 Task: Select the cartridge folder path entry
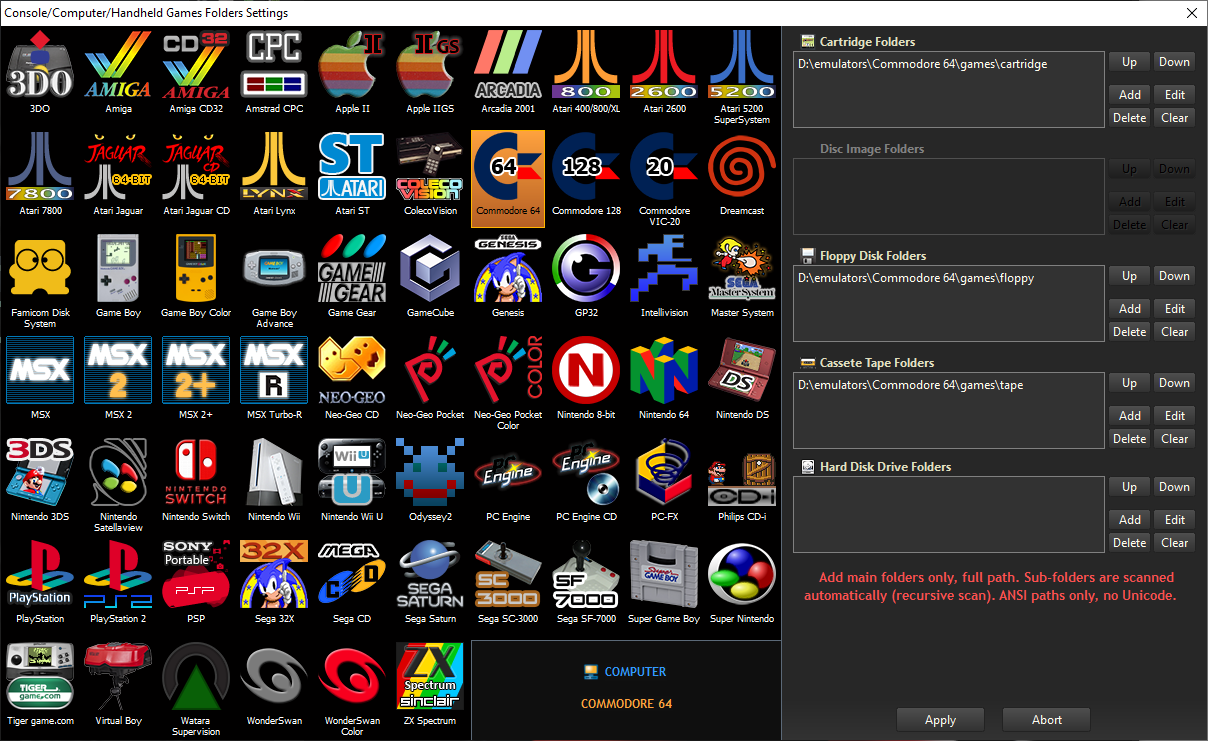click(923, 64)
